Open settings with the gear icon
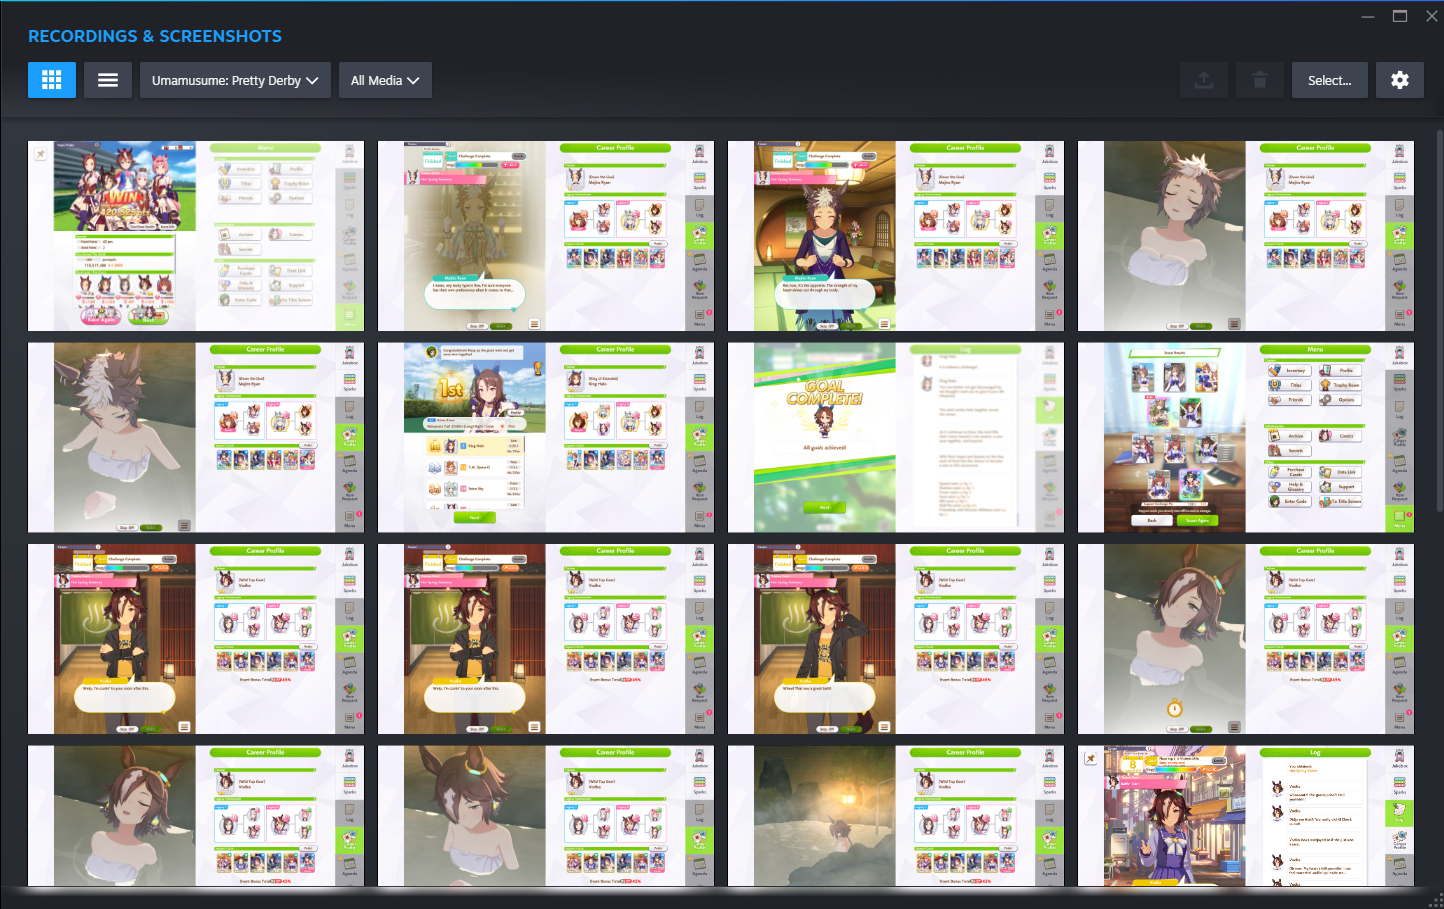Viewport: 1444px width, 909px height. pos(1400,80)
